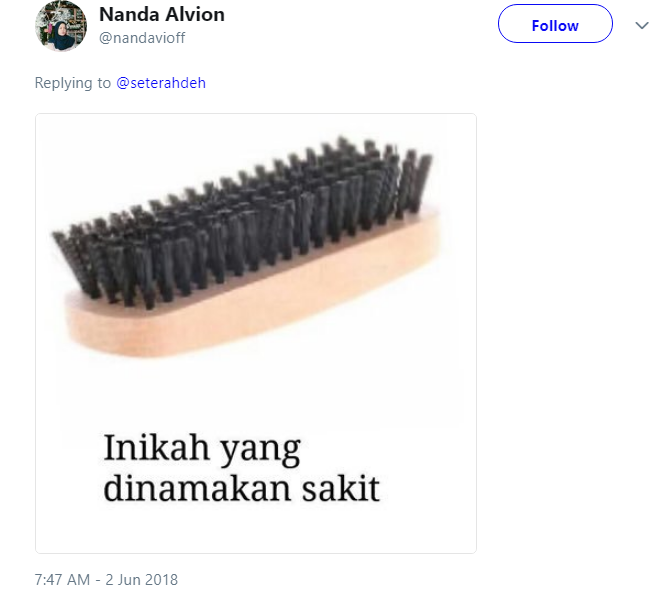Open Nanda Alvion's profile picture
This screenshot has width=670, height=595.
point(61,26)
